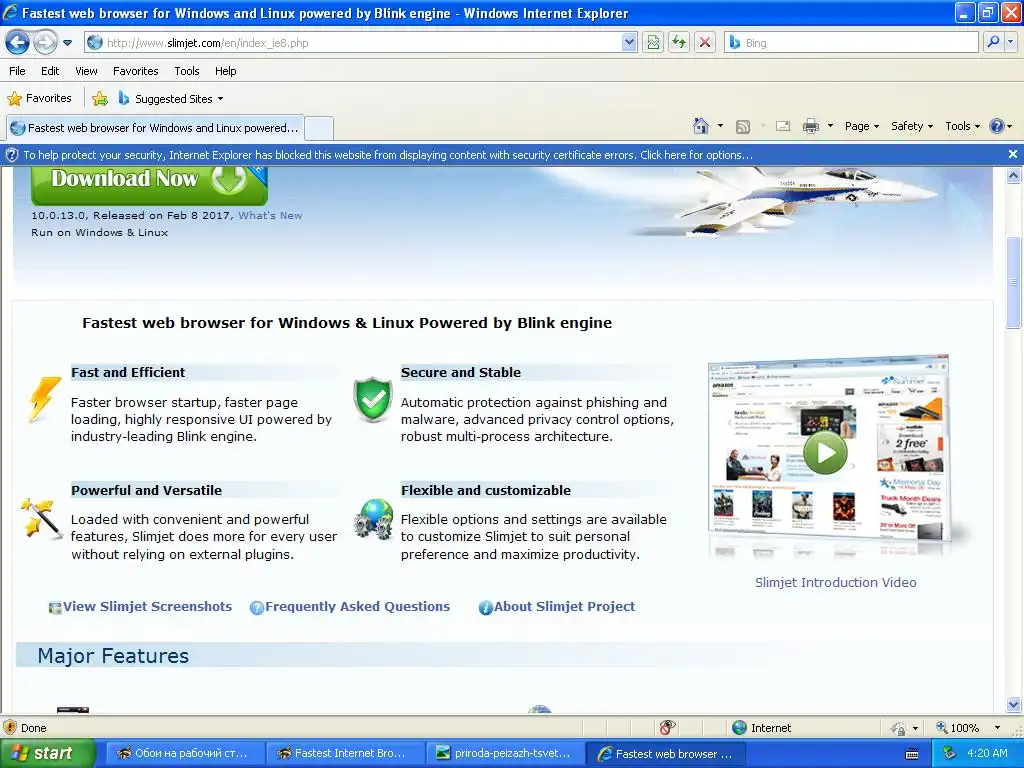Open the Tools menu in menu bar

coord(187,71)
